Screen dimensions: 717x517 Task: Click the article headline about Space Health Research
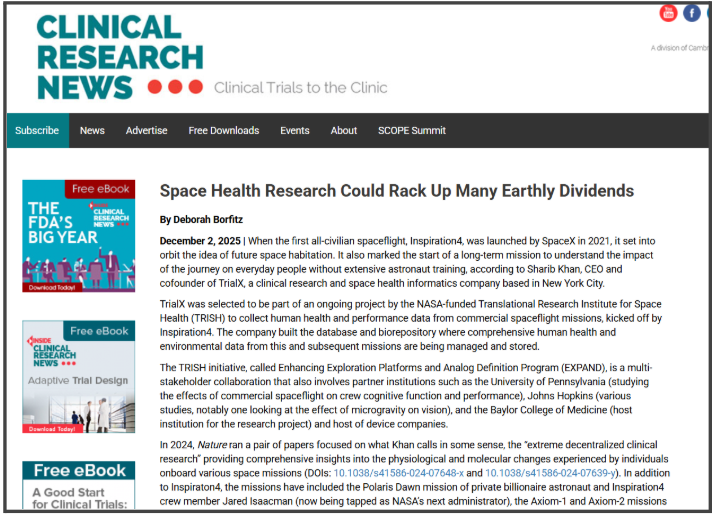coord(397,190)
